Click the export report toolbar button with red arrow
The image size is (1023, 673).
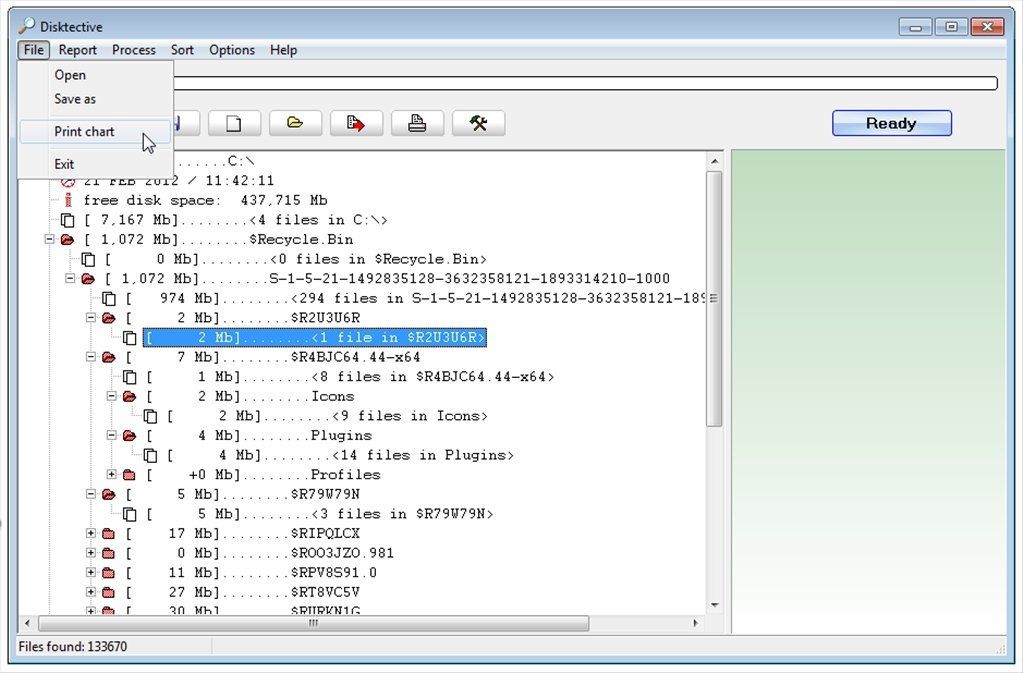[x=356, y=123]
